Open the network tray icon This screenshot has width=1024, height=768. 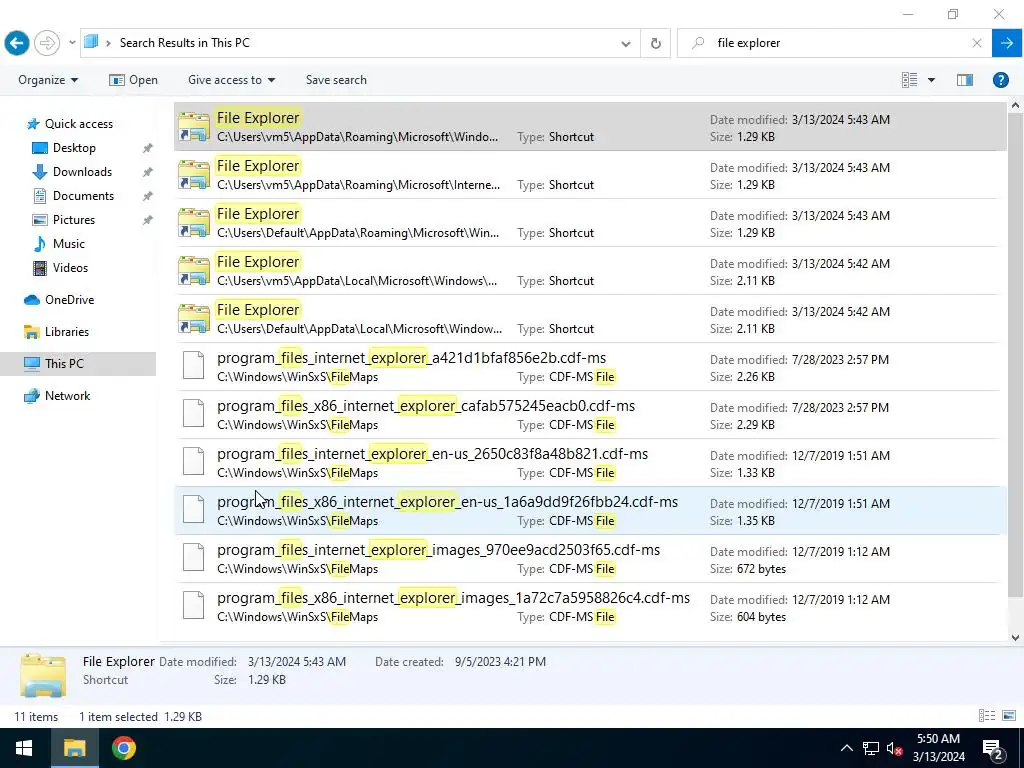click(871, 748)
